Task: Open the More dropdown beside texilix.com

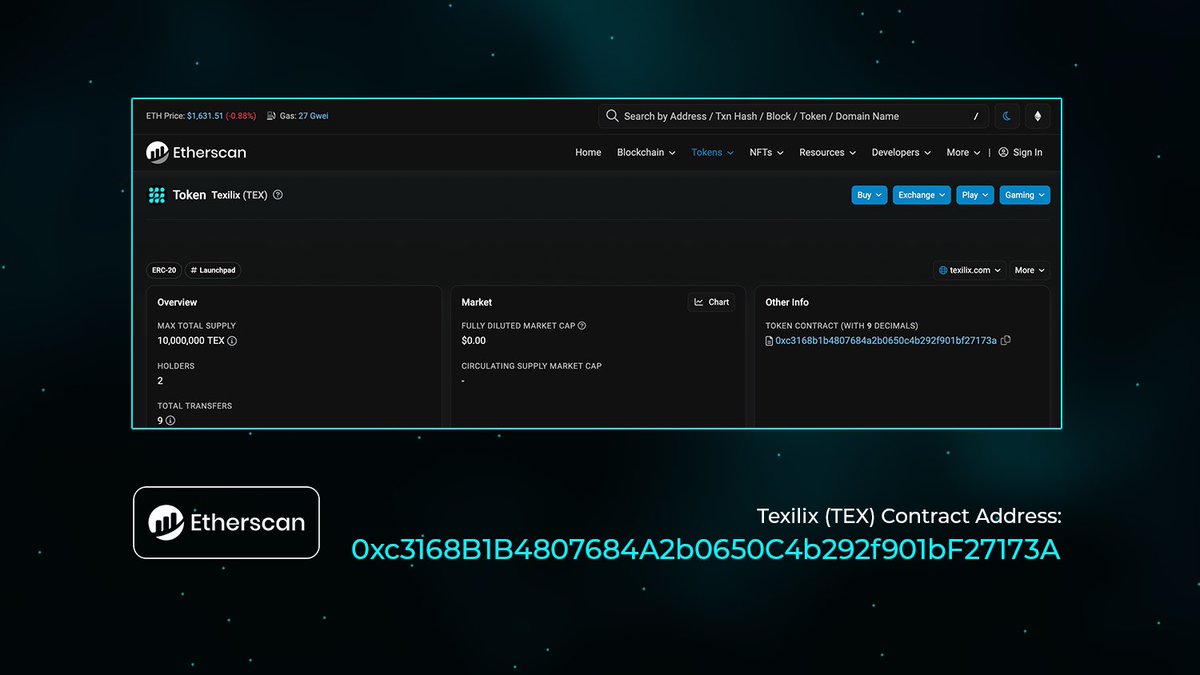Action: [x=1030, y=270]
